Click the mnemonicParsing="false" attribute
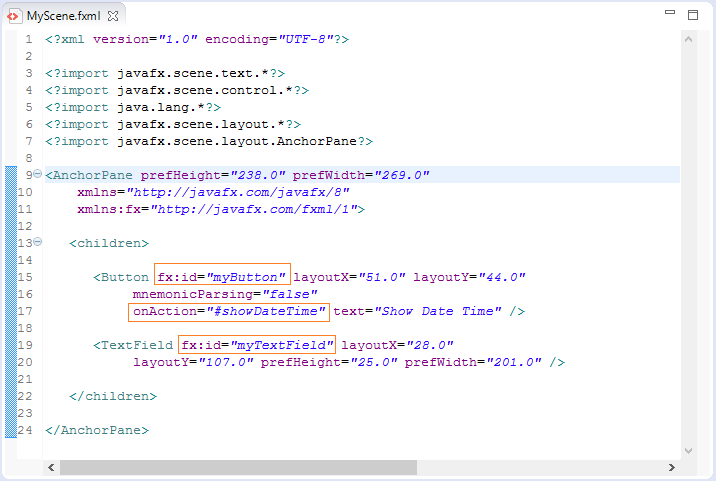This screenshot has width=716, height=481. pyautogui.click(x=225, y=294)
